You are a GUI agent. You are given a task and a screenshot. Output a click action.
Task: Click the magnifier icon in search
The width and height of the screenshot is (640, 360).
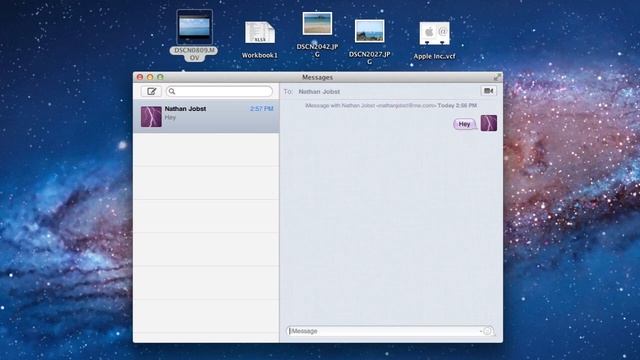coord(172,91)
